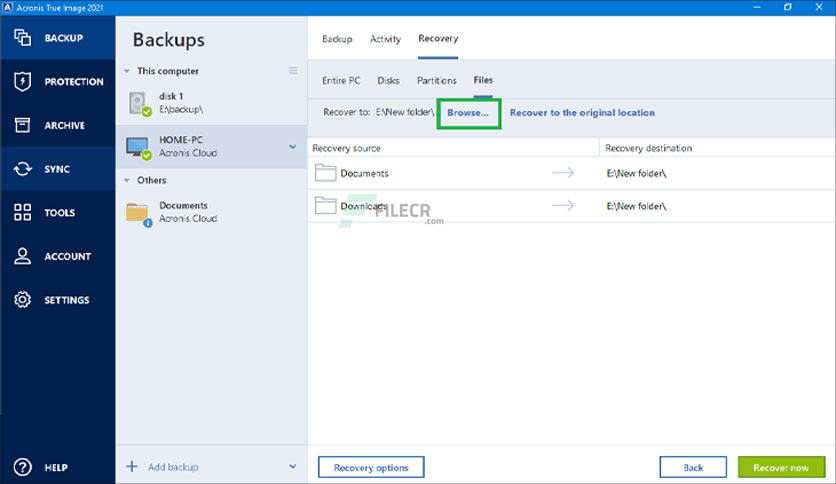Screen dimensions: 836x484
Task: Select the Downloads recovery source row
Action: [572, 206]
